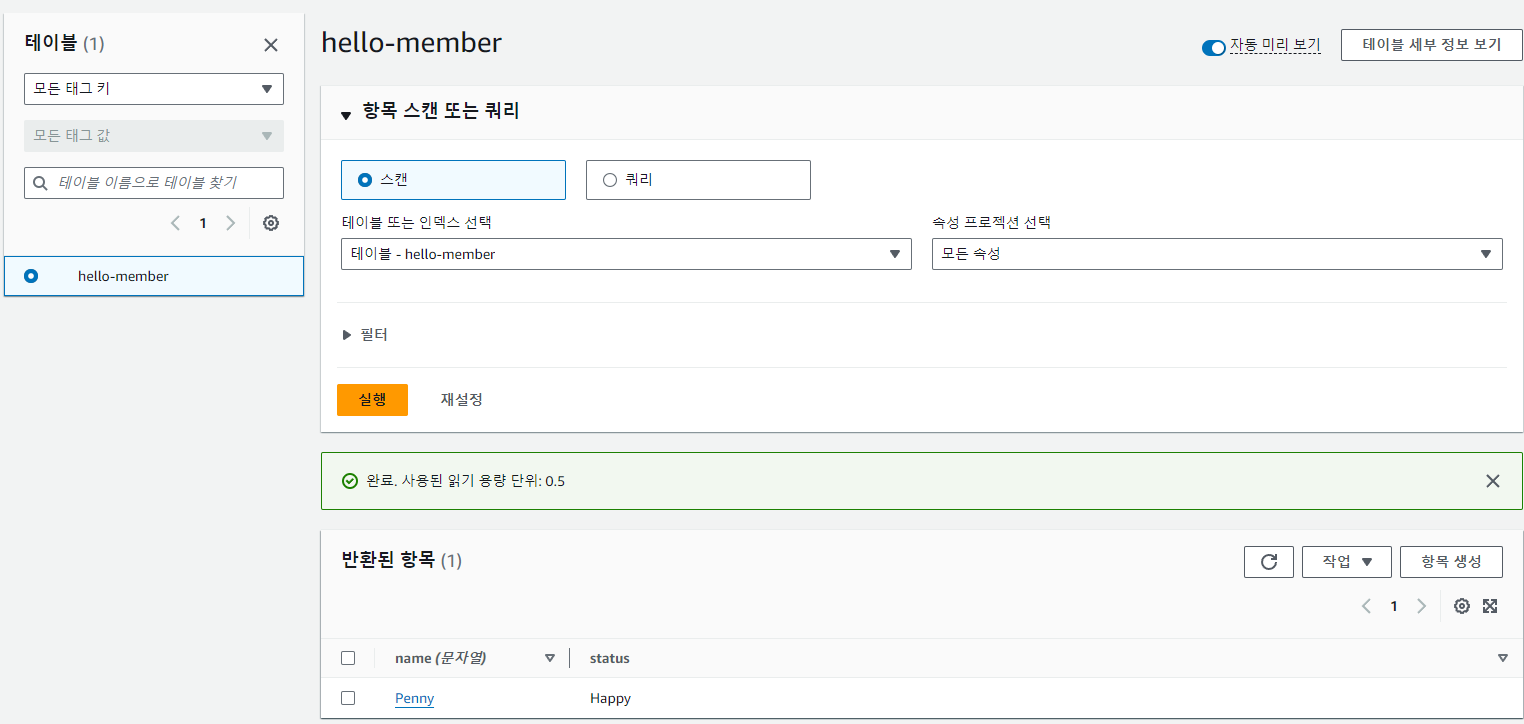Dismiss the green completion notification
1524x724 pixels.
pos(1492,481)
